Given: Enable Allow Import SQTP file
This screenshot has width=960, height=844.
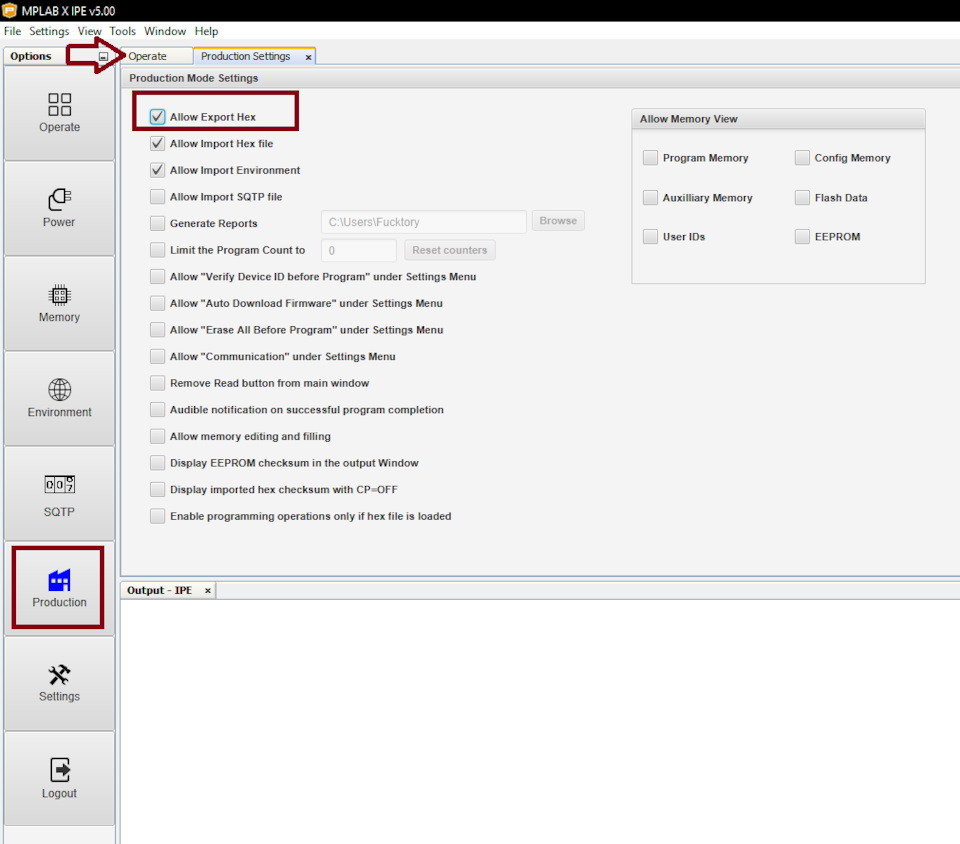Looking at the screenshot, I should point(157,196).
